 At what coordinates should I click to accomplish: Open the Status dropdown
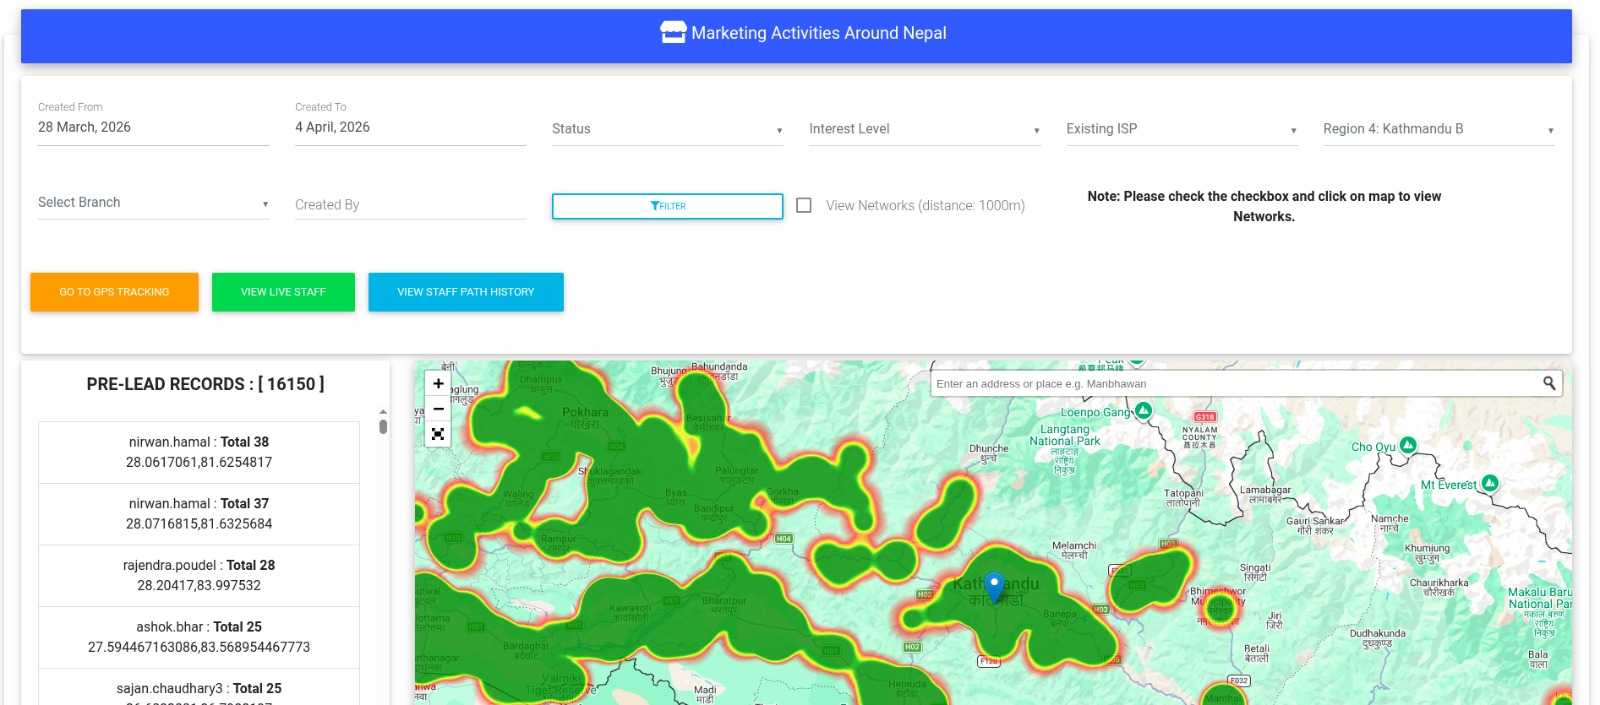667,129
